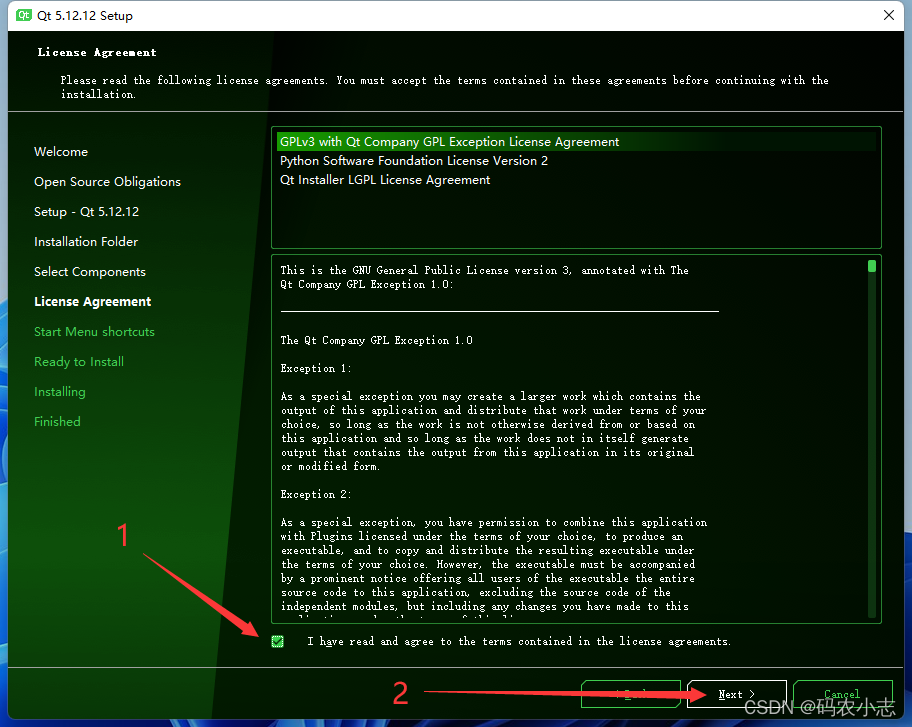
Task: Click the Finished step in sidebar
Action: click(57, 421)
